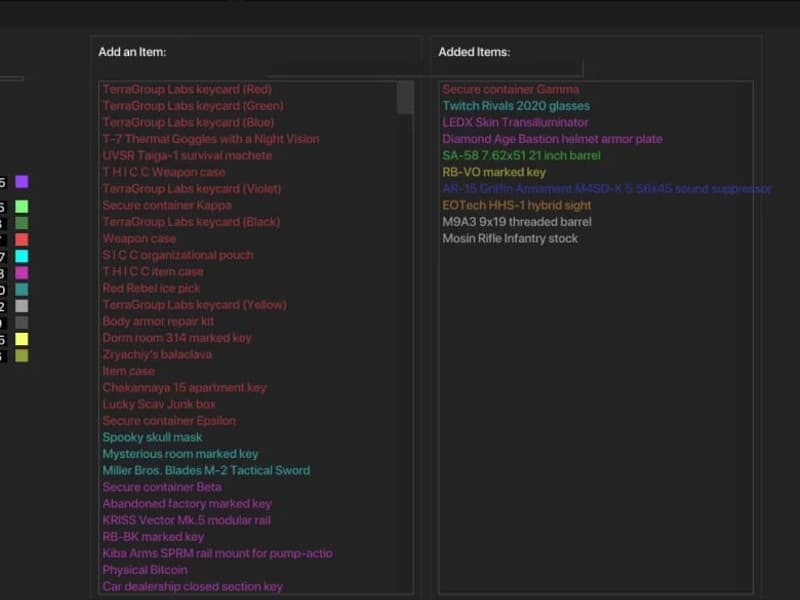Select the Item case row
This screenshot has width=800, height=600.
pos(129,371)
